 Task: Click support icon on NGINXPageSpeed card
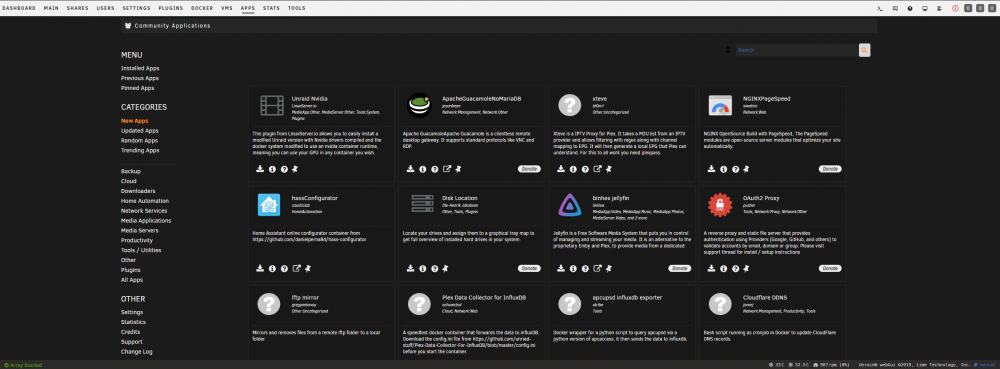tap(735, 169)
